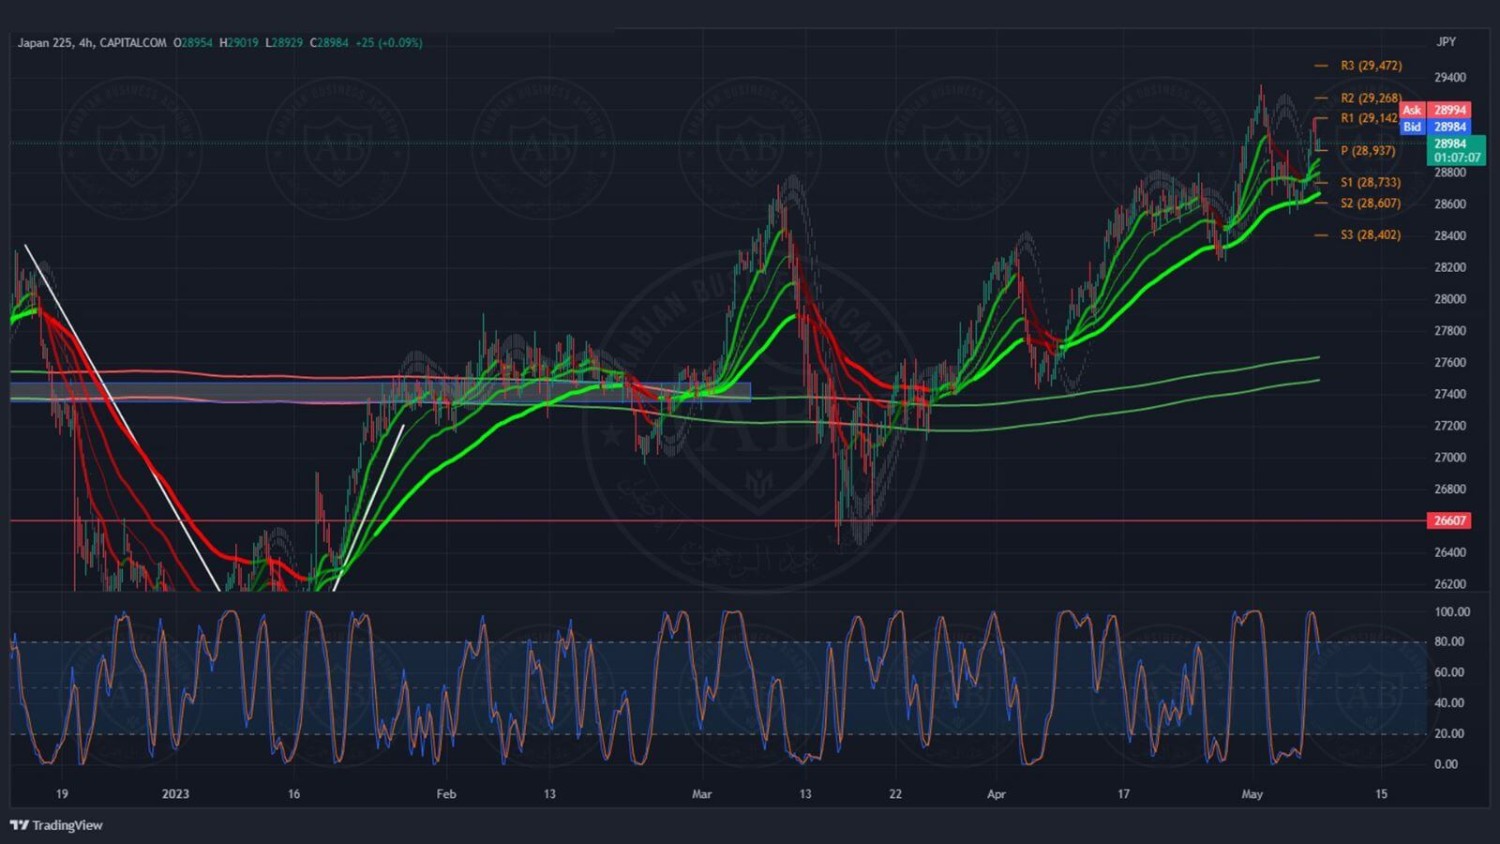Click the 20.00 oscillator scale label
This screenshot has width=1500, height=844.
[x=1449, y=733]
